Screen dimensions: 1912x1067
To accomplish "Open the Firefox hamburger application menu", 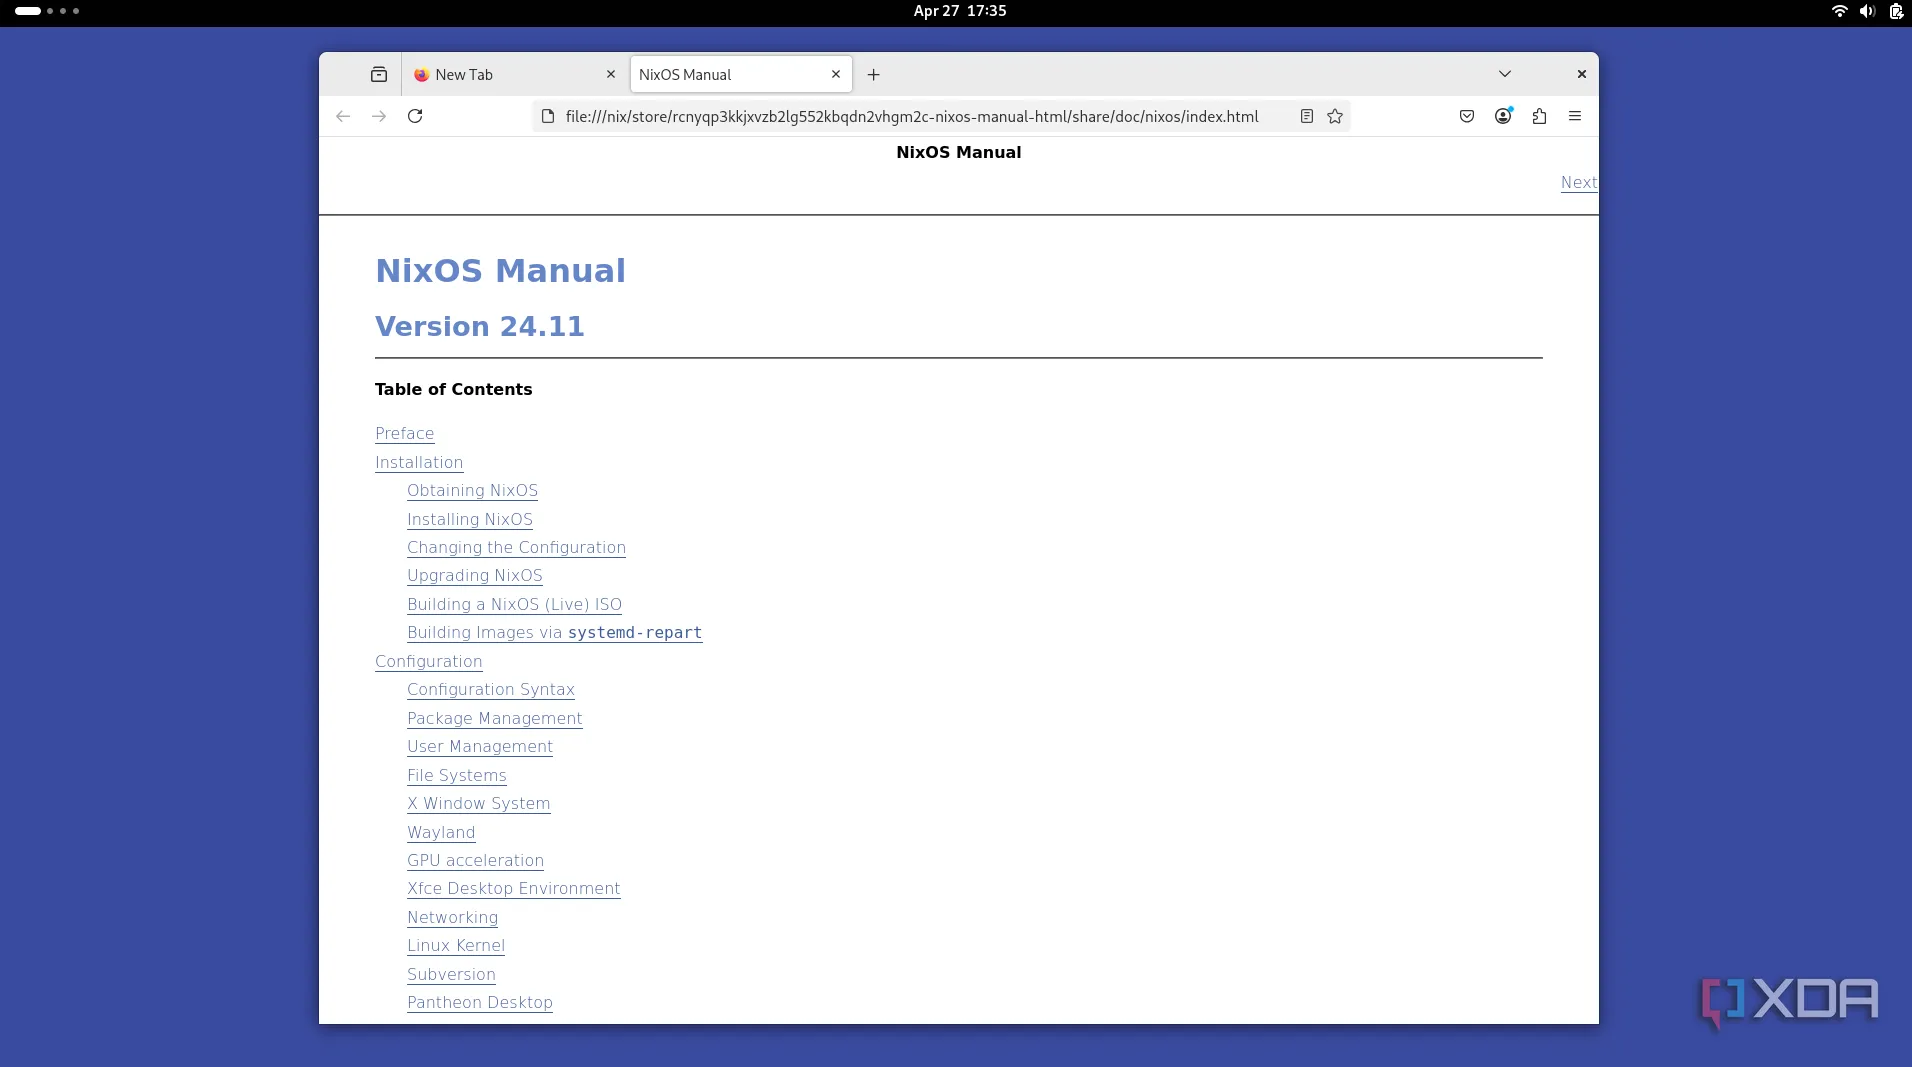I will (x=1575, y=116).
